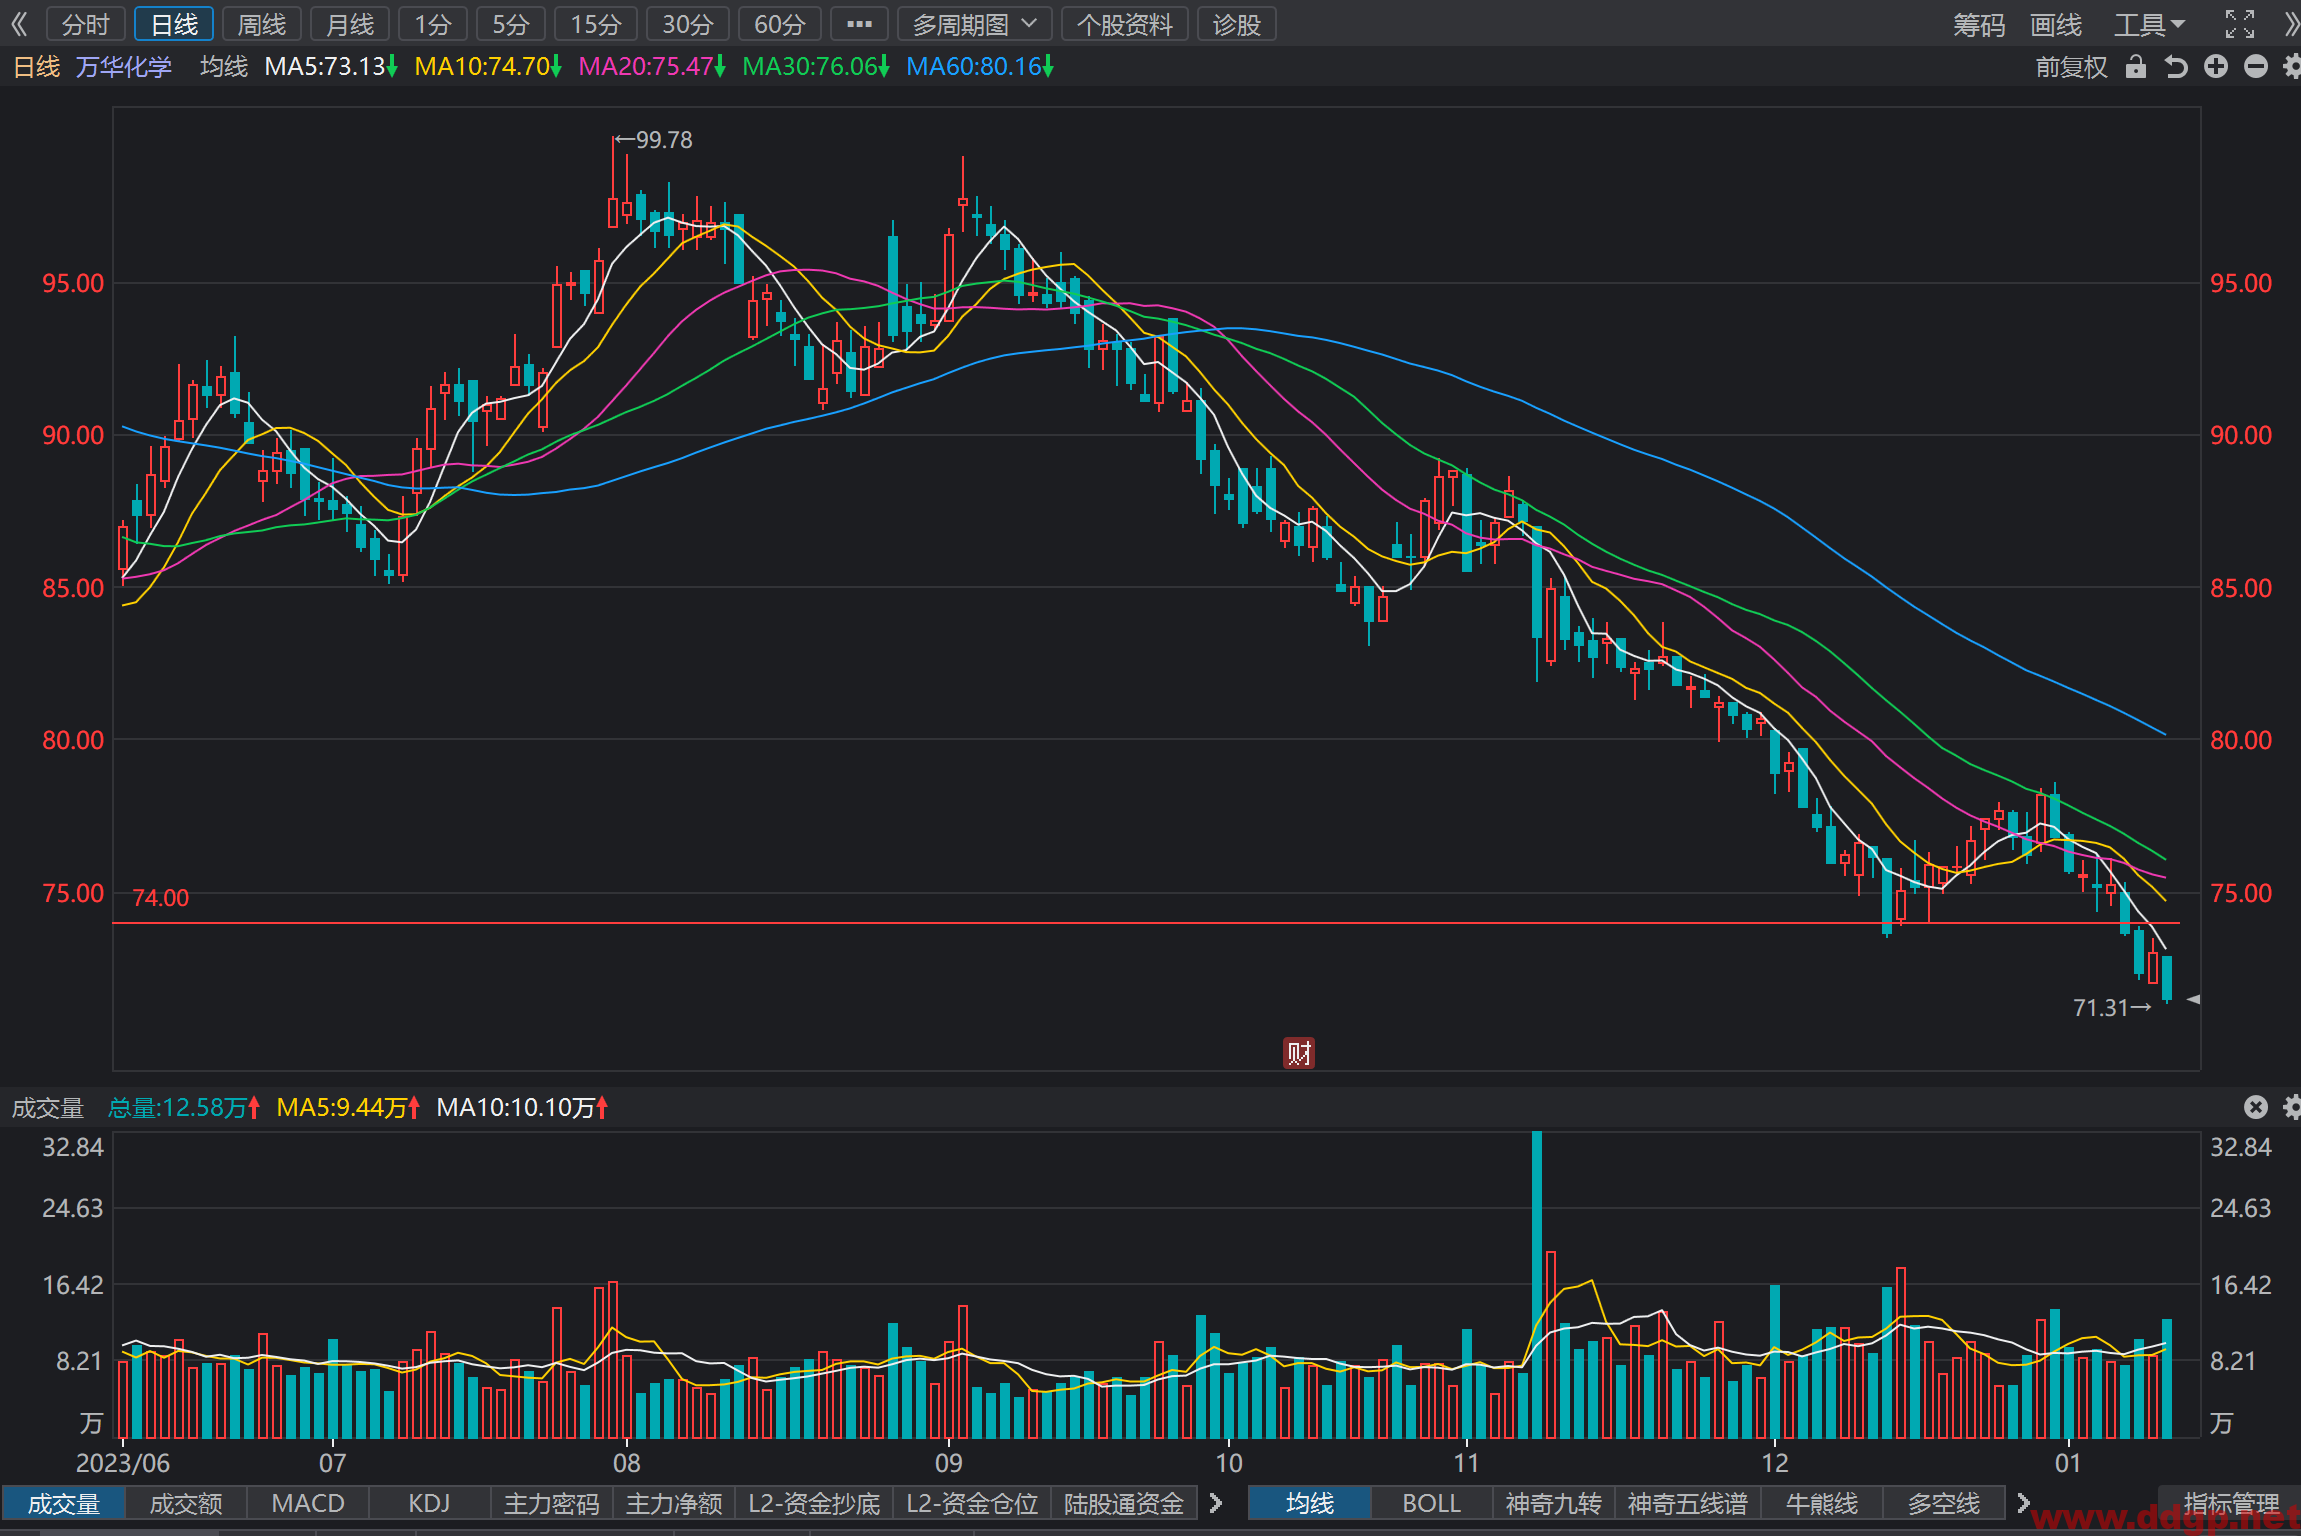Show more bottom indicator tabs arrow
This screenshot has height=1536, width=2301.
1216,1503
